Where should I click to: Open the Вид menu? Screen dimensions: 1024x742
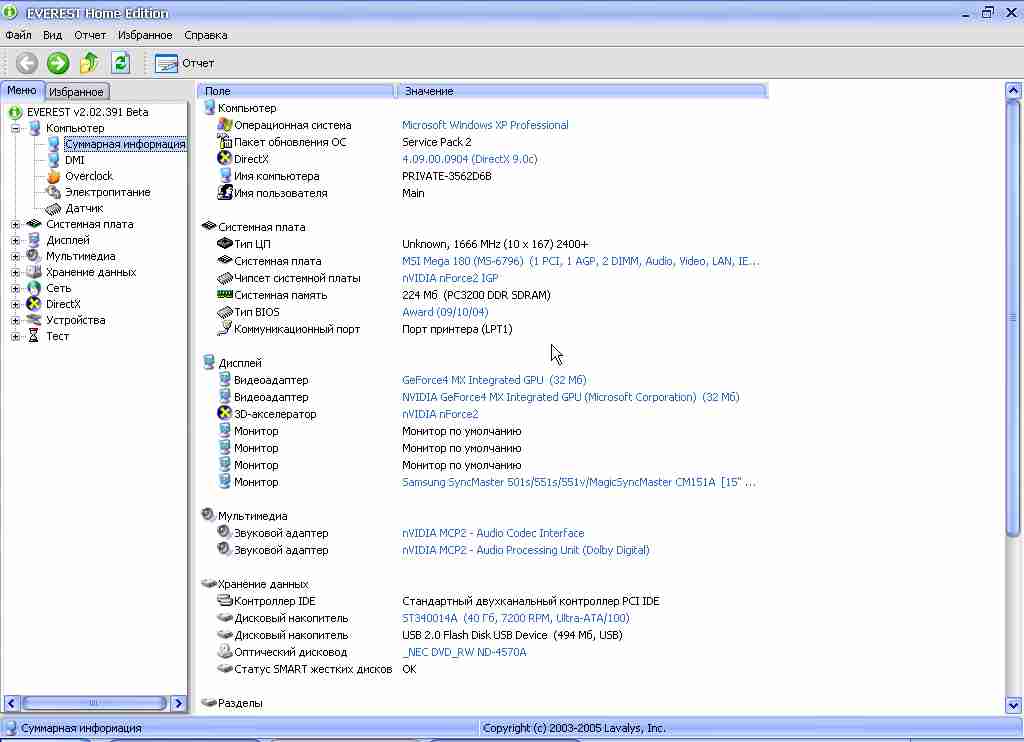click(52, 35)
